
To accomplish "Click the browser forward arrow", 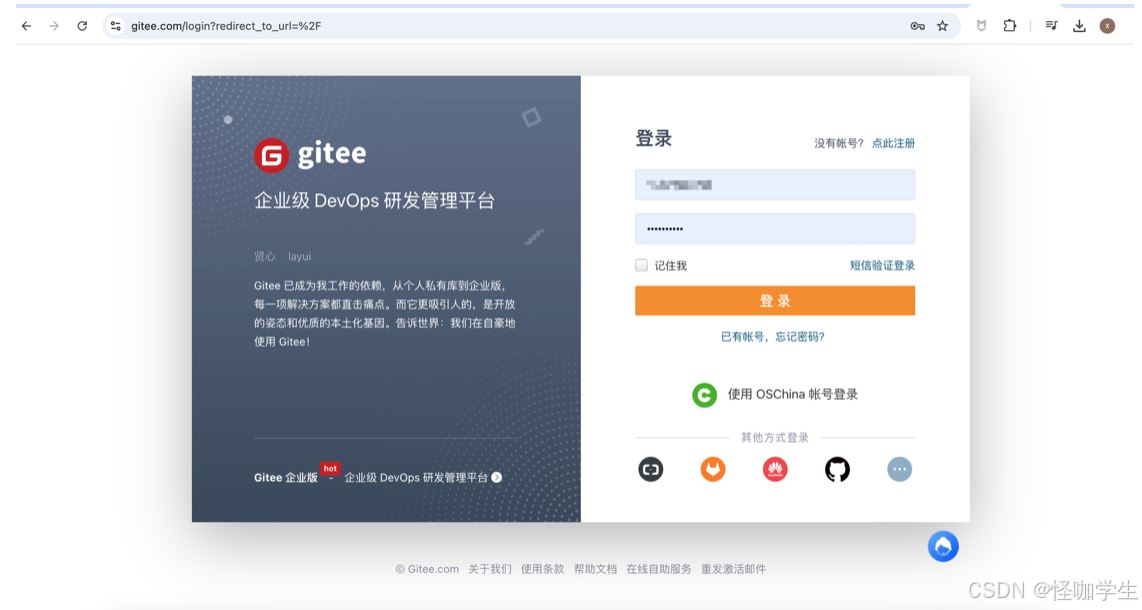I will (x=54, y=26).
